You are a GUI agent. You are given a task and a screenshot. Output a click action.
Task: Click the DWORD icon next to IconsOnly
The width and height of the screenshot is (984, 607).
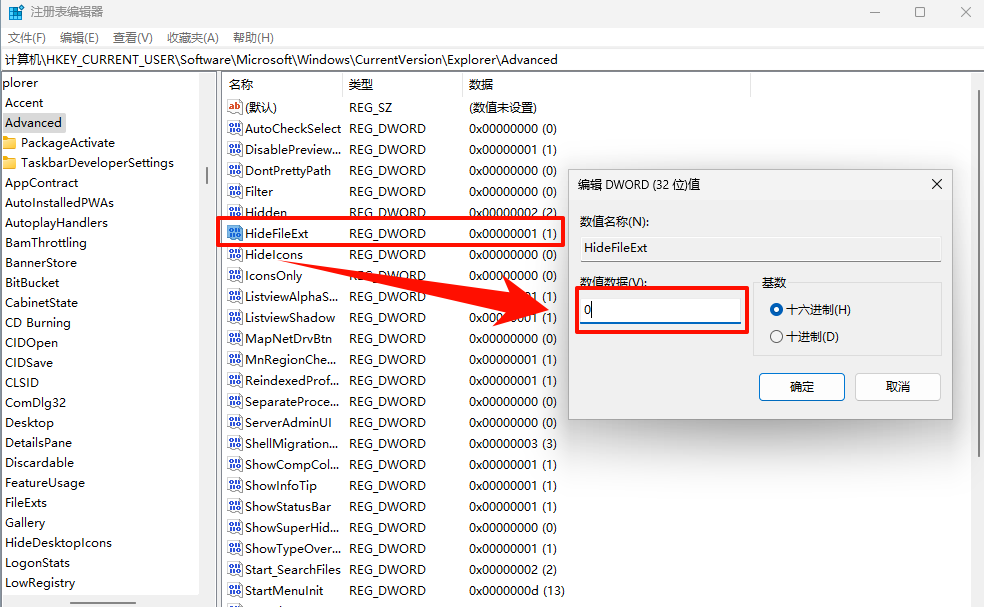tap(234, 275)
